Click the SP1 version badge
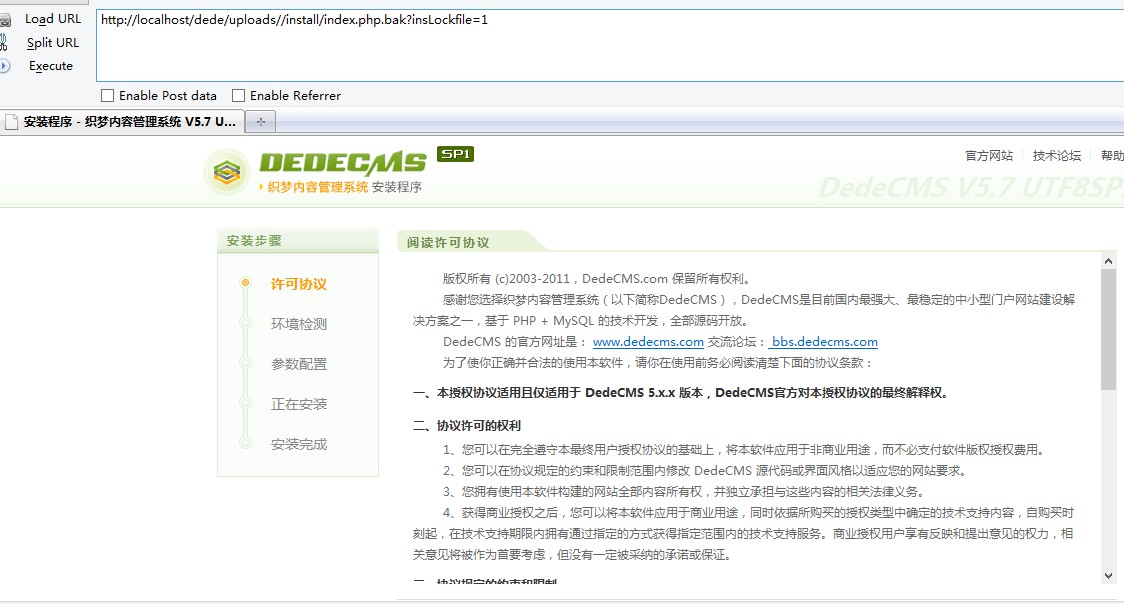 click(x=455, y=154)
